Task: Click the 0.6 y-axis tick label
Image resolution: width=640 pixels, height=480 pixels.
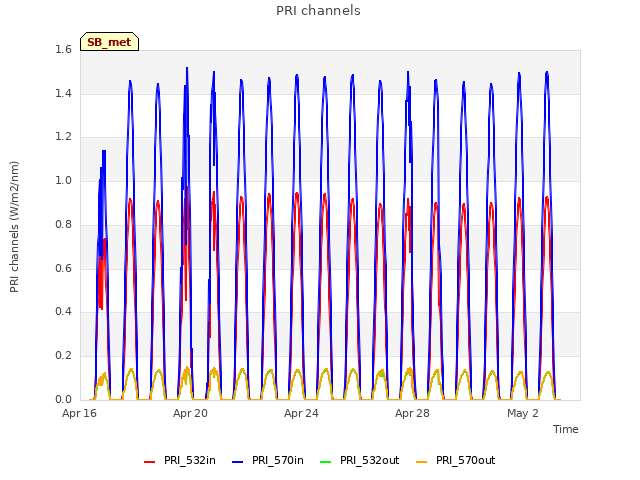Action: point(63,268)
